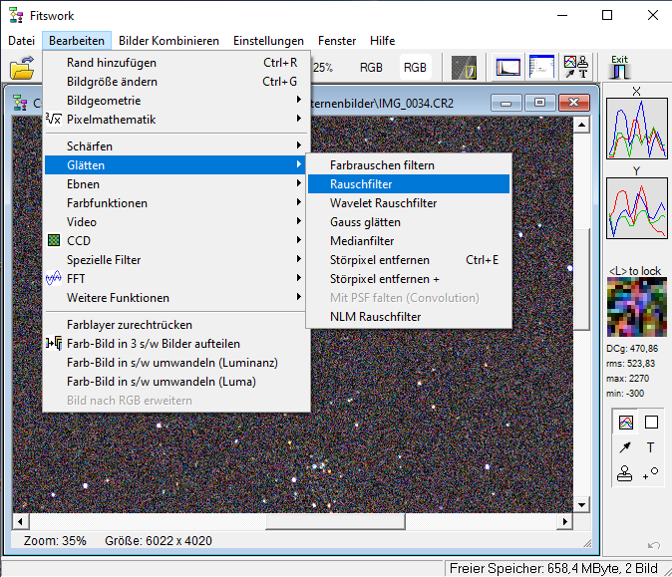Select the text tool T icon

pos(651,448)
